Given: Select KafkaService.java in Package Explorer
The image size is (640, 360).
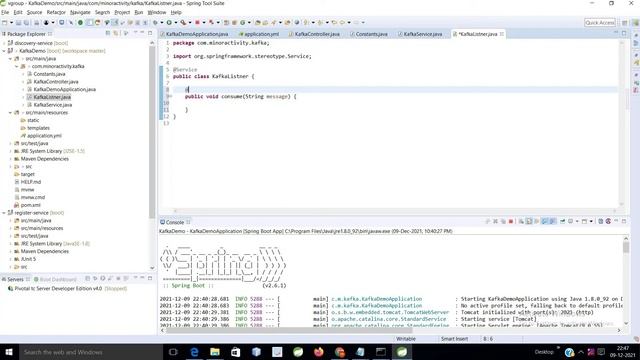Looking at the screenshot, I should 52,105.
